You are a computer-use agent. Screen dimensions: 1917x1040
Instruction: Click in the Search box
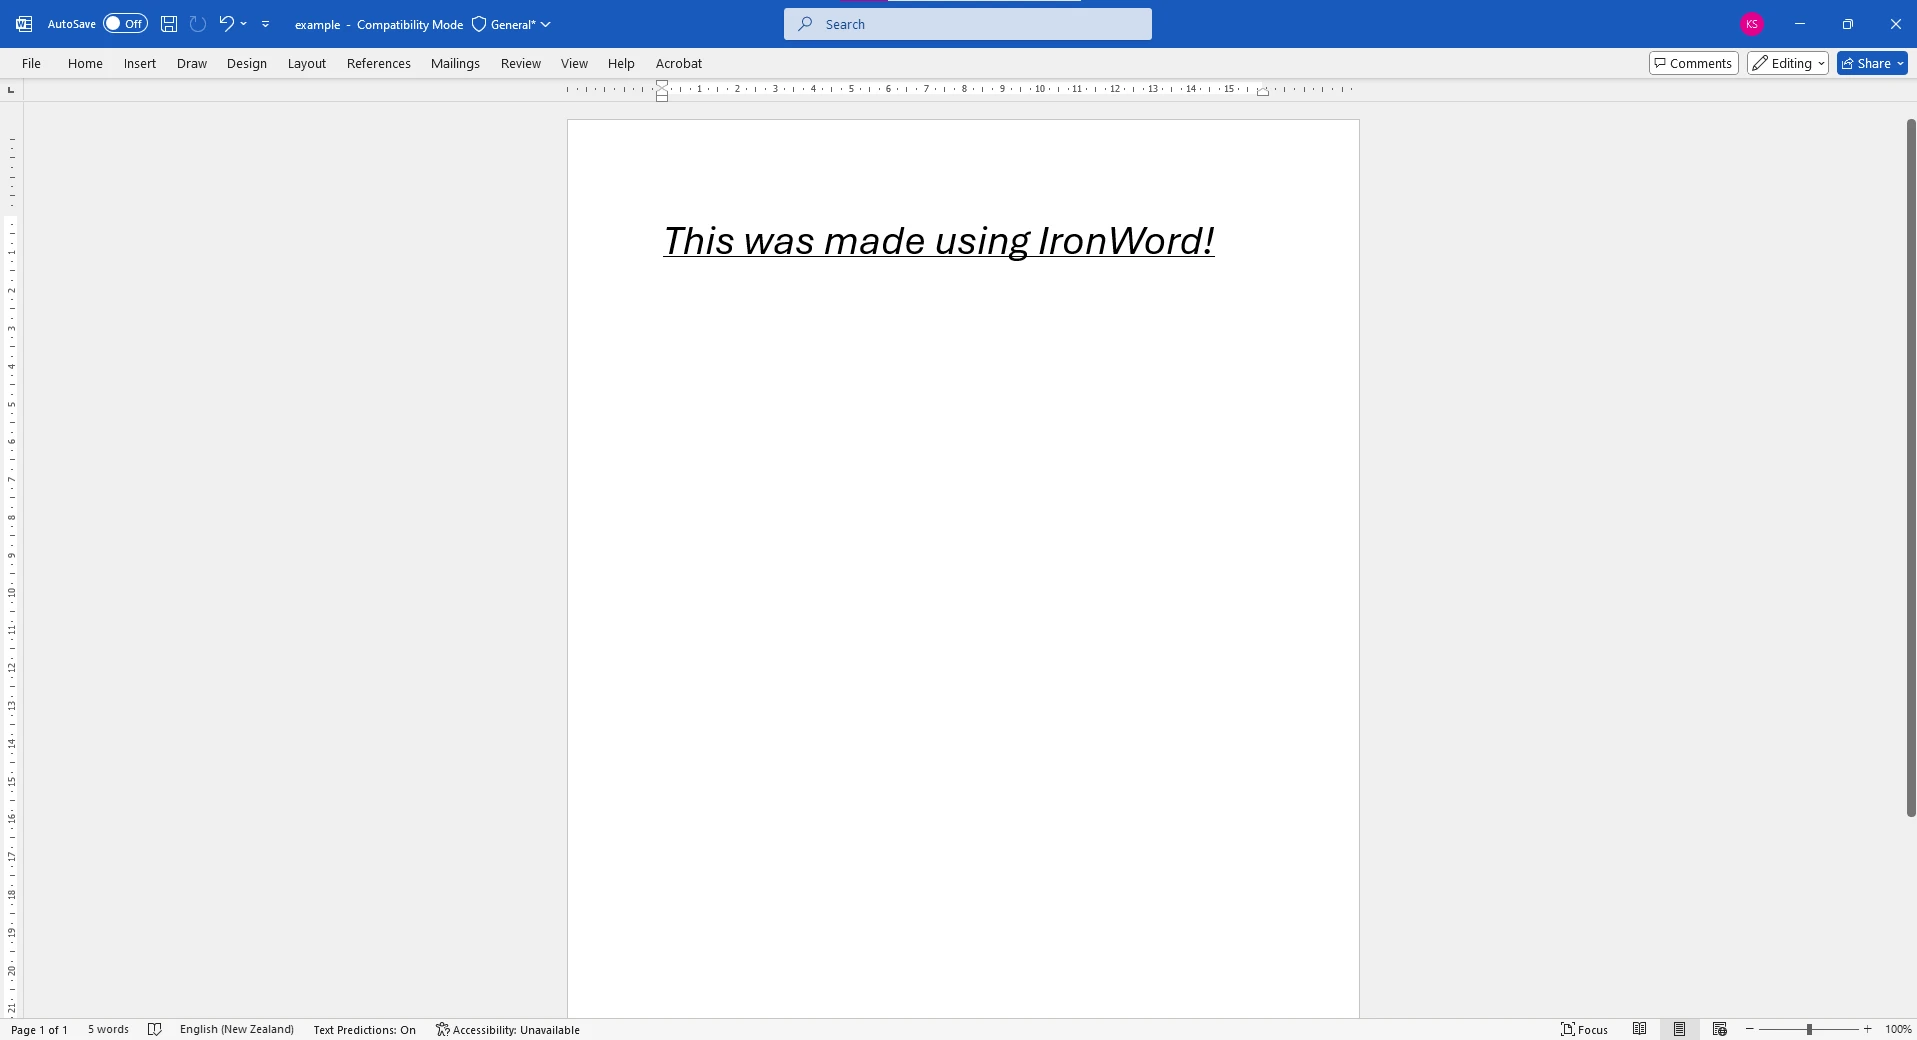[967, 24]
